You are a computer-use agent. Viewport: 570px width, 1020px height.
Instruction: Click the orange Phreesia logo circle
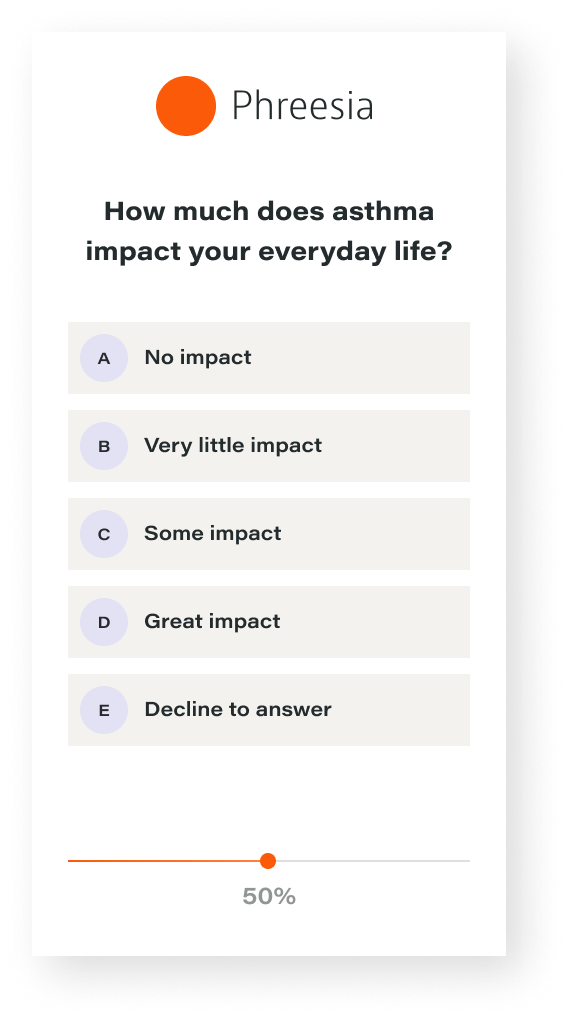(x=185, y=106)
